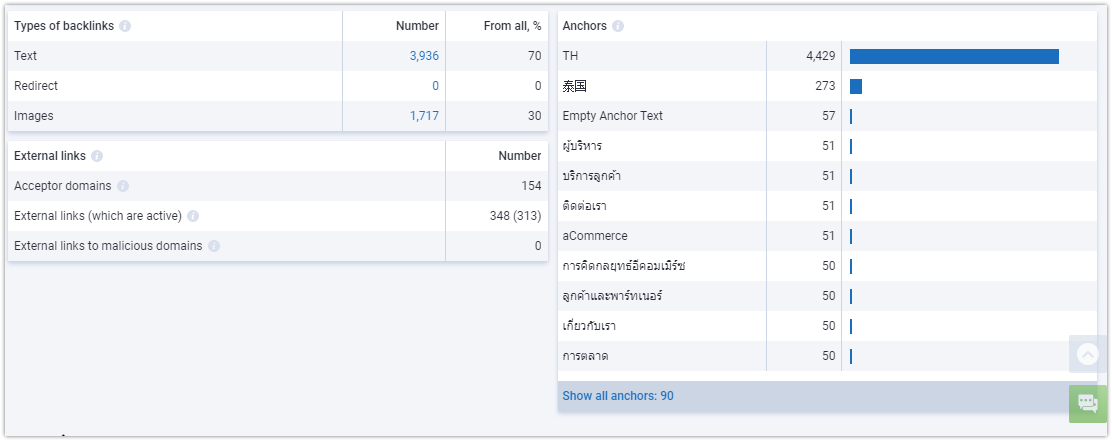This screenshot has width=1112, height=441.
Task: Open info tooltip for Acceptor domains
Action: [123, 186]
